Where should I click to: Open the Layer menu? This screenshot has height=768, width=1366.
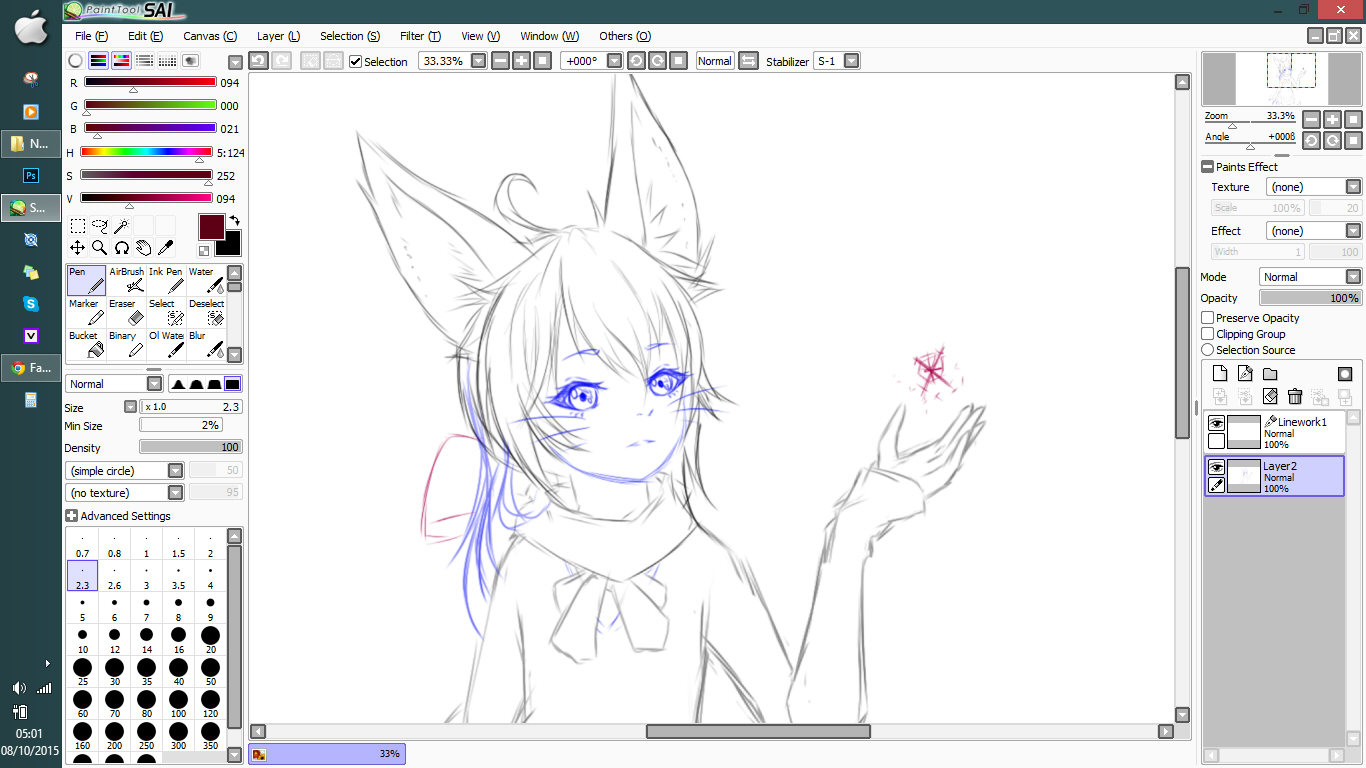[x=278, y=36]
